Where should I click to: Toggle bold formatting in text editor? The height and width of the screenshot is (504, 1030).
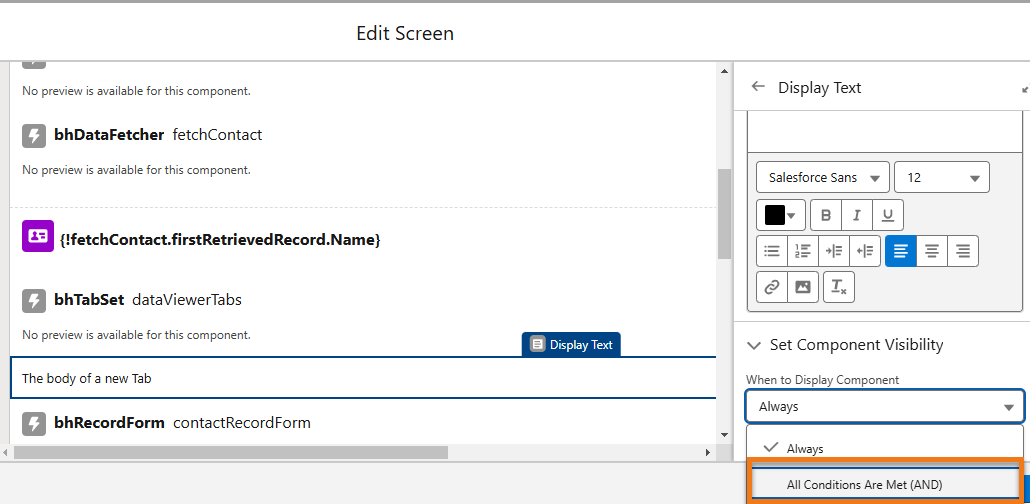[x=826, y=215]
